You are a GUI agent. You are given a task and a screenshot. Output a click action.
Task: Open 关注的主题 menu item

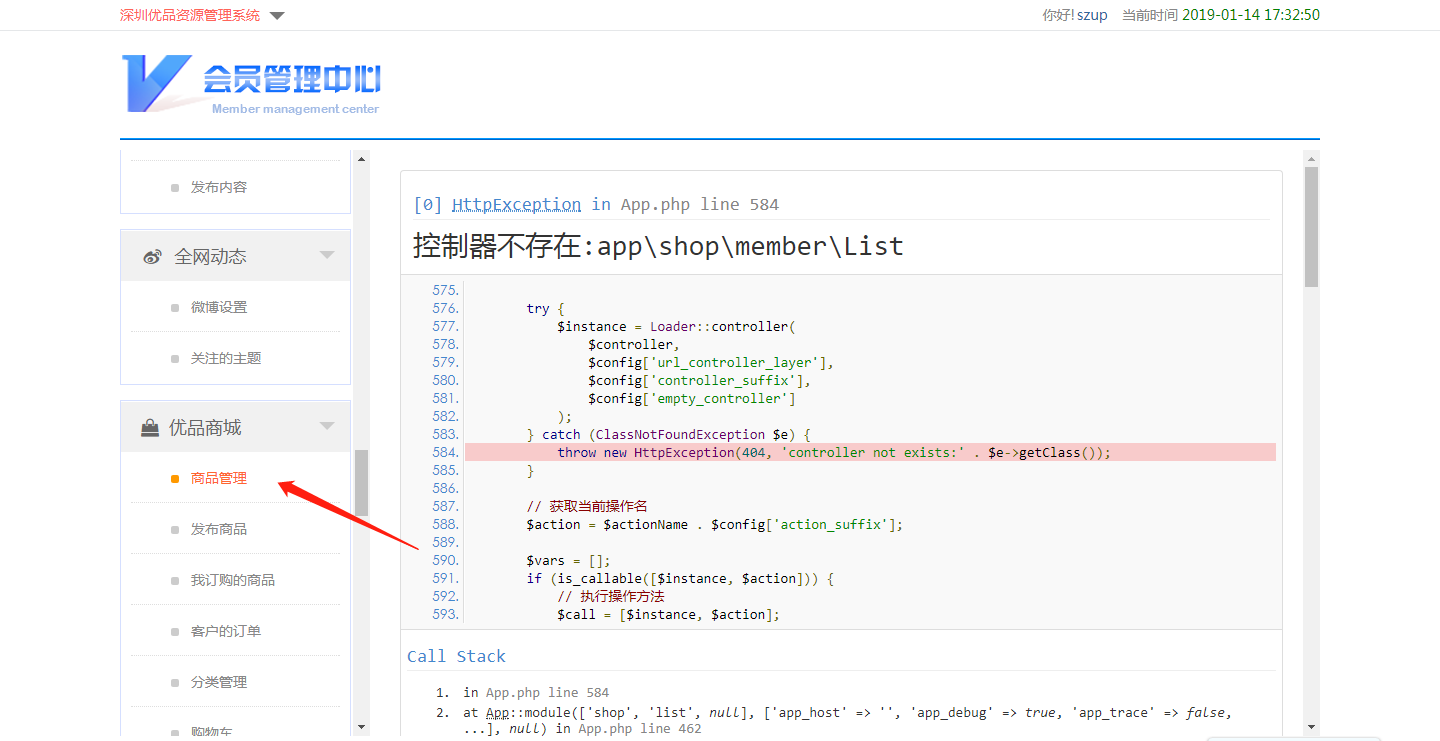pos(226,358)
